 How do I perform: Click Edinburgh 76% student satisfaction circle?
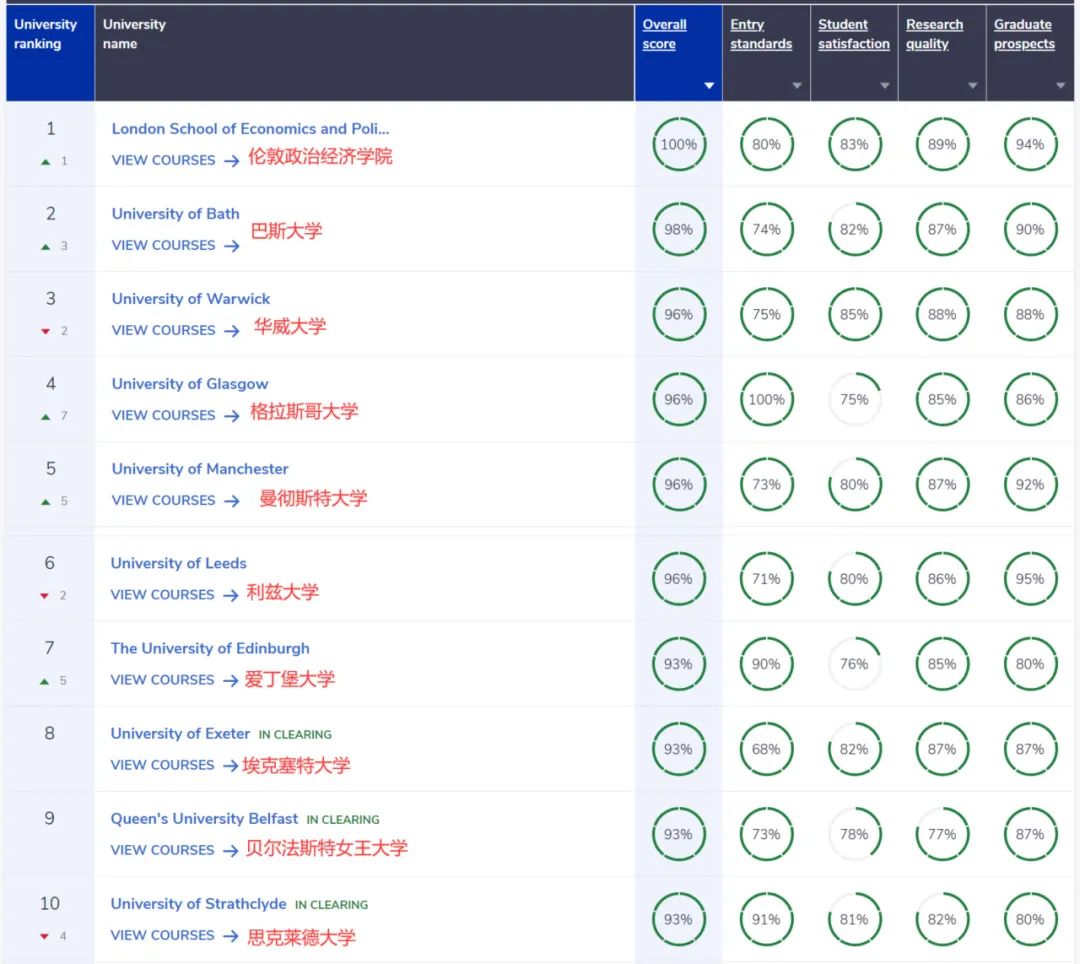pos(854,664)
